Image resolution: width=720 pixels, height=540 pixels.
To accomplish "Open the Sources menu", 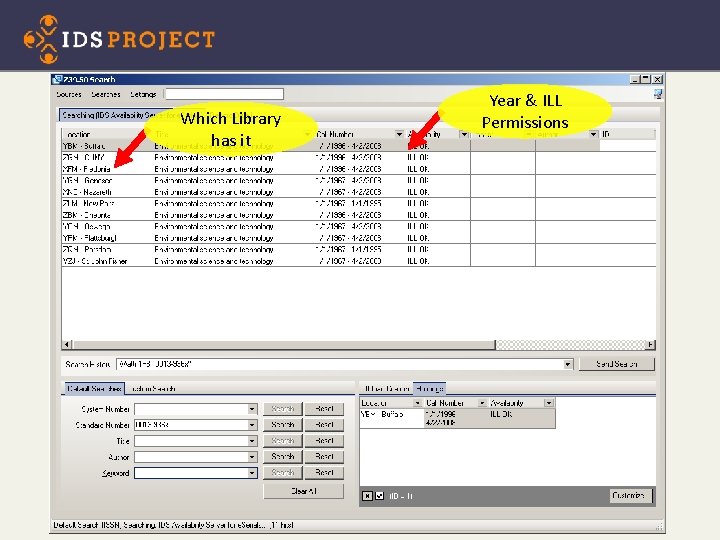I will (x=69, y=94).
